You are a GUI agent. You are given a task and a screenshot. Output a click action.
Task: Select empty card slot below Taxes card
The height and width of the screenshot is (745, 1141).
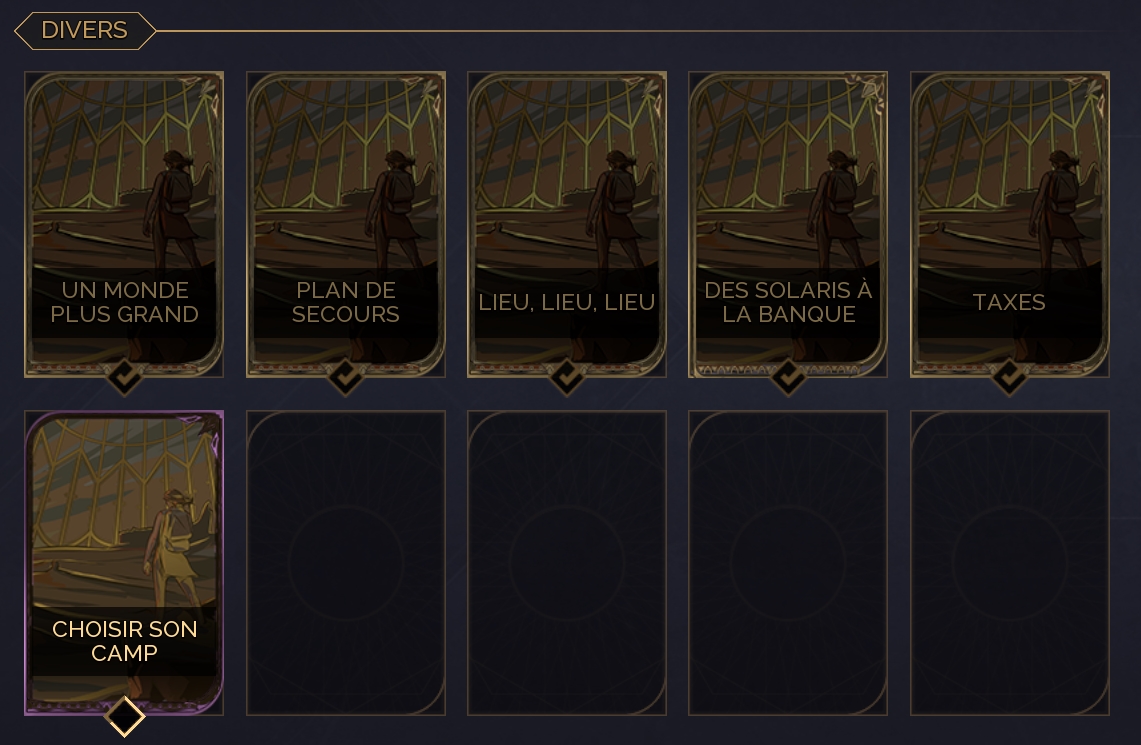(1010, 563)
